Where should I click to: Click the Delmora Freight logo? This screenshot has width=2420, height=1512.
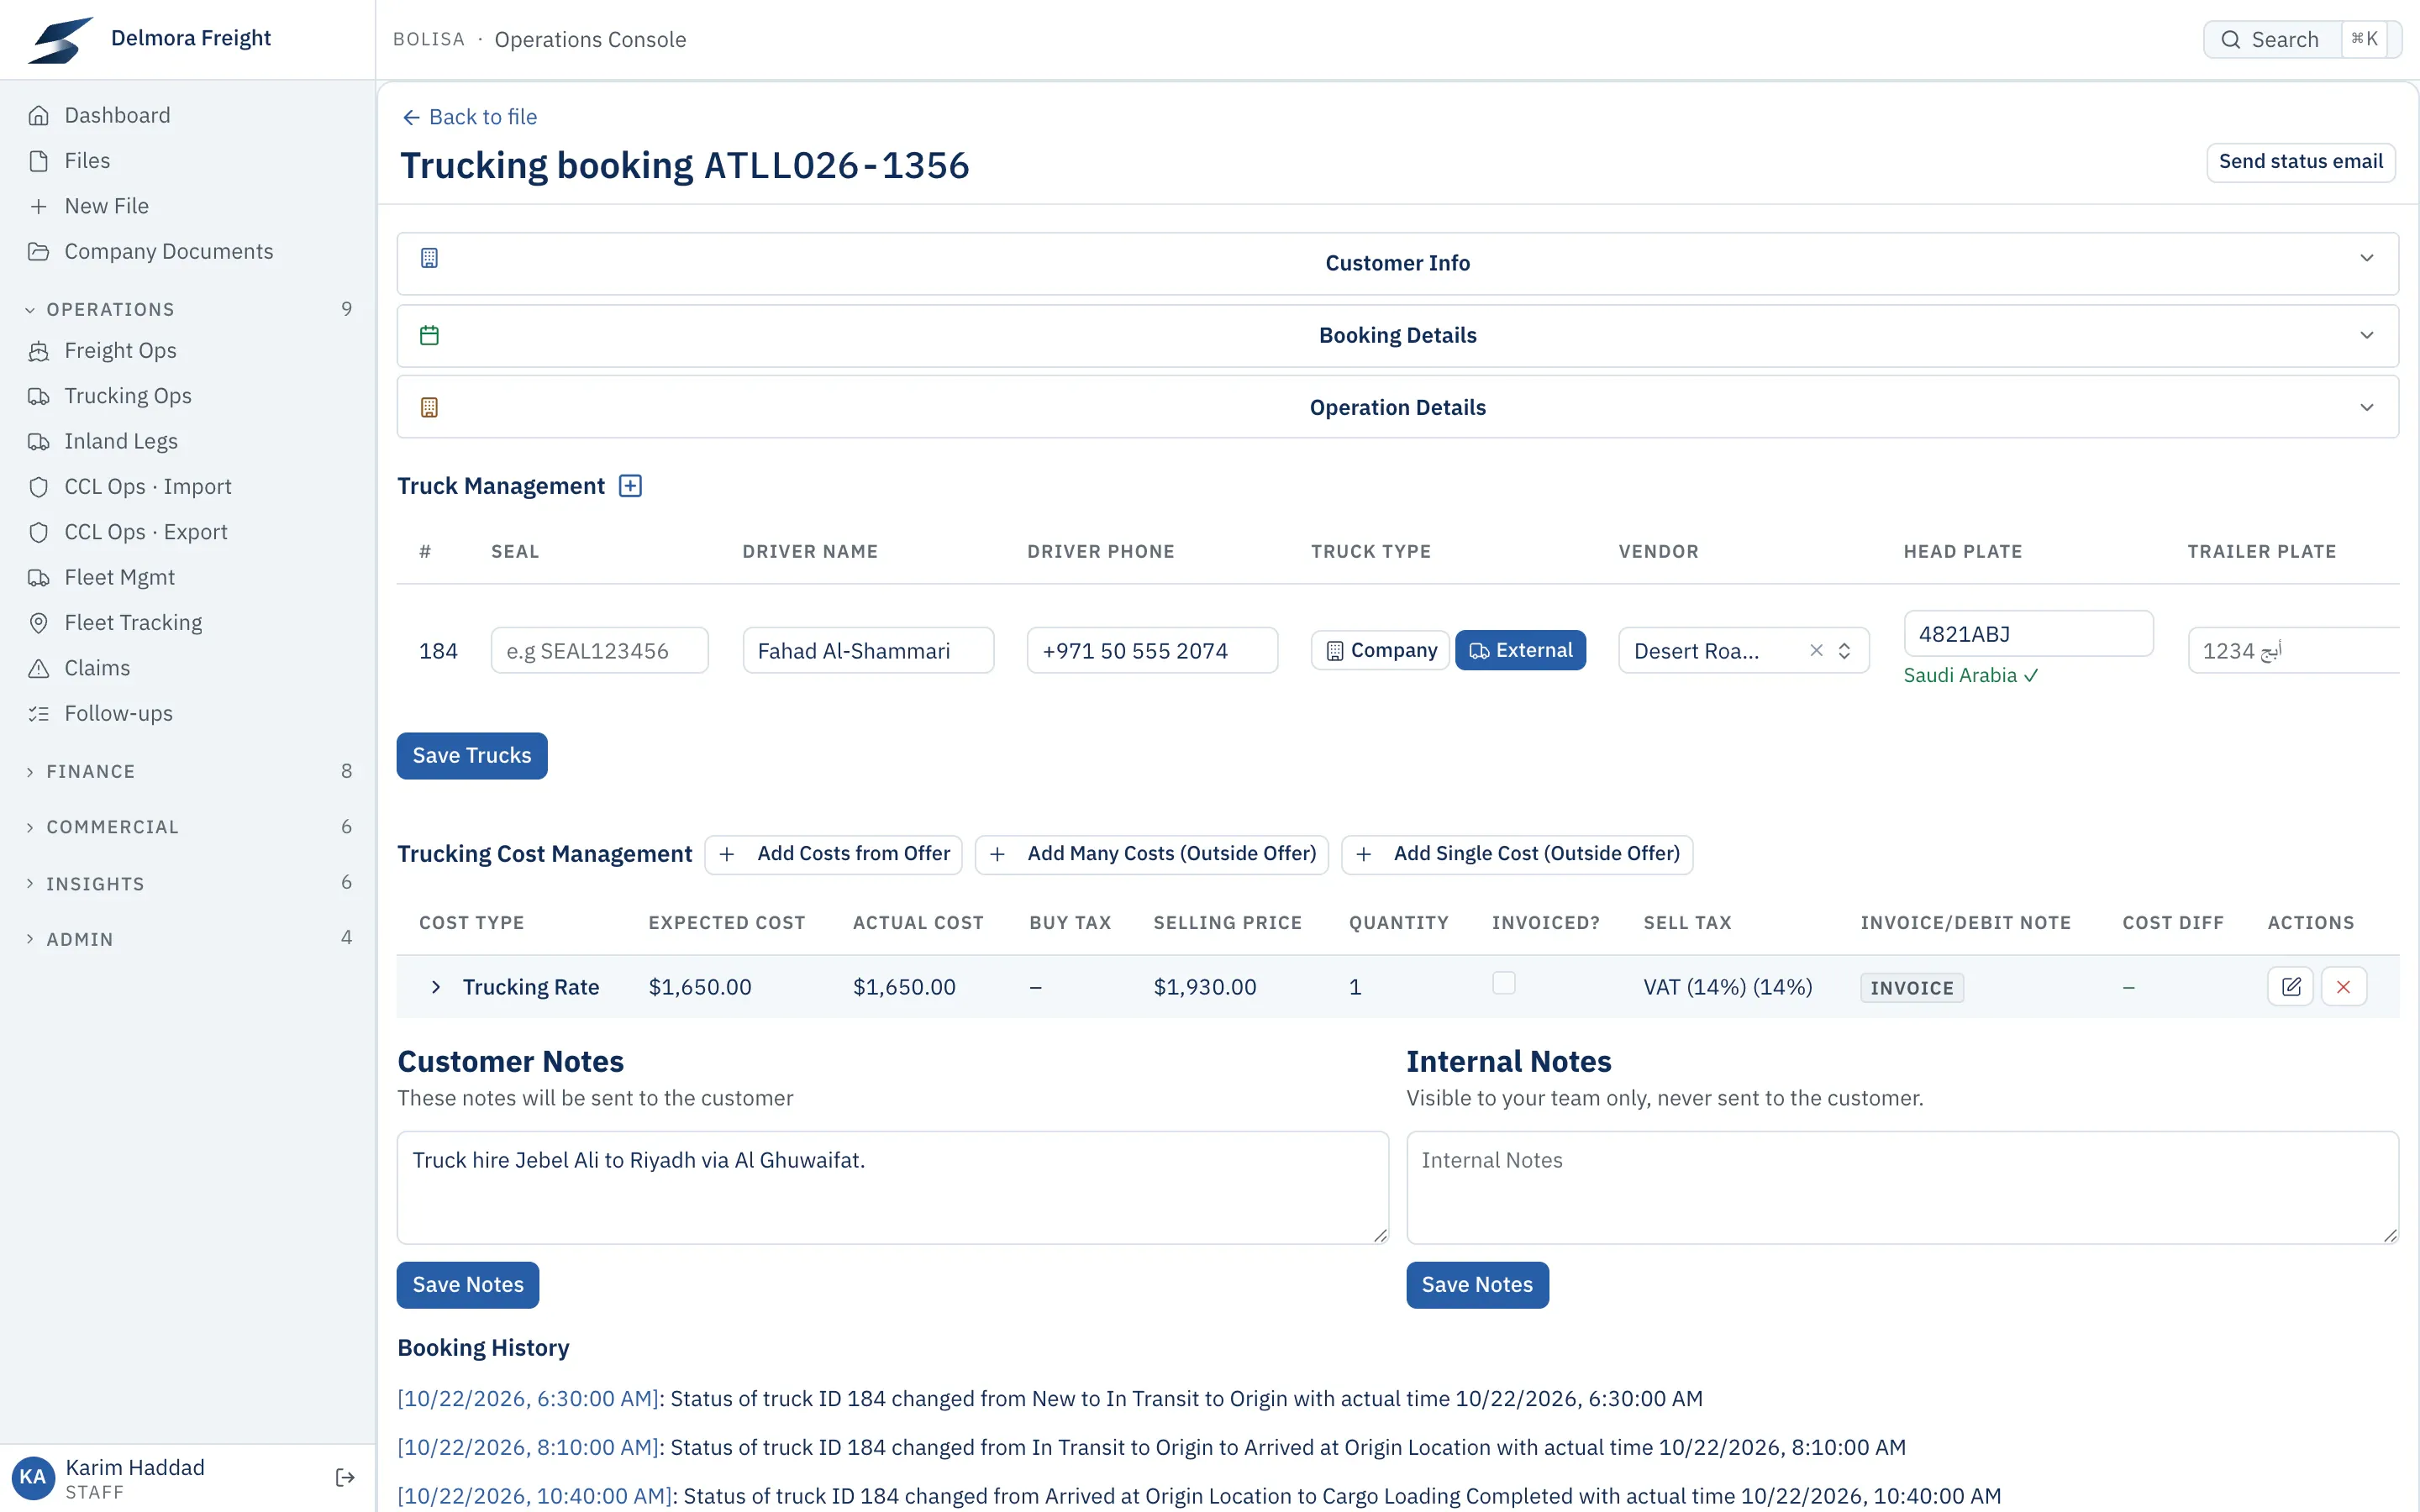coord(60,39)
